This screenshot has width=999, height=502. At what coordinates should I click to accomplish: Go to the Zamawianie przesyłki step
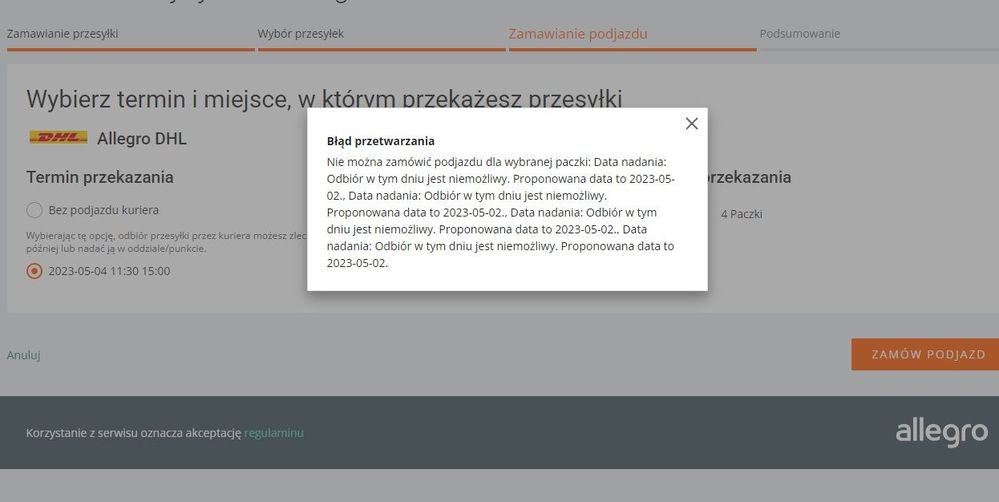click(63, 34)
